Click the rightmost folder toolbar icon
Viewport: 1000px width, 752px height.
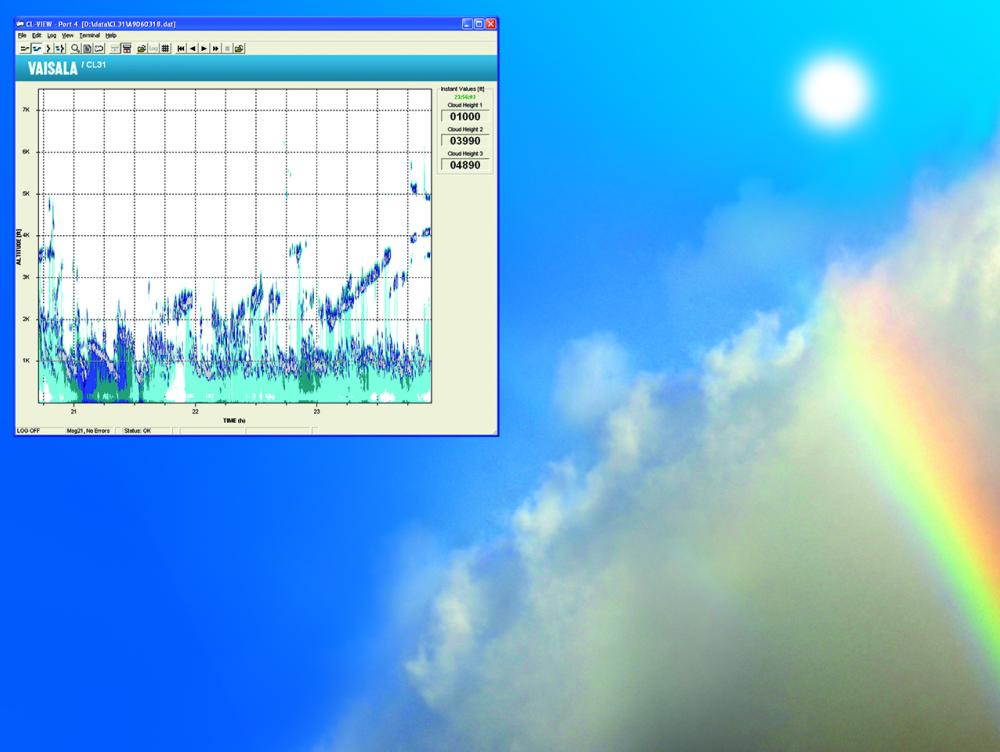pos(239,48)
